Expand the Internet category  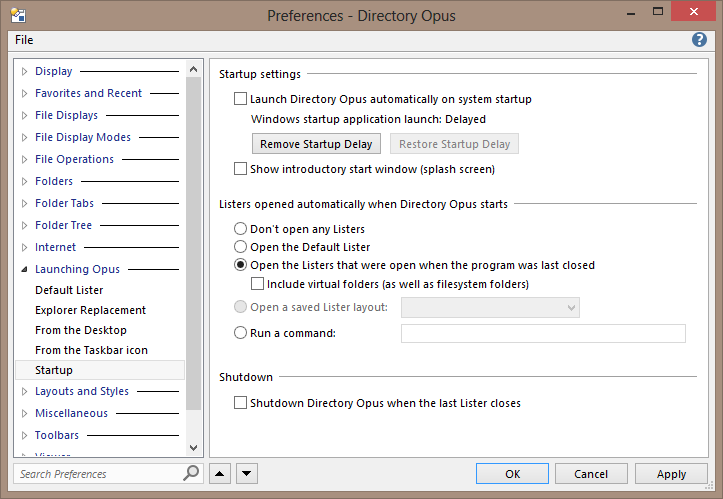(24, 248)
